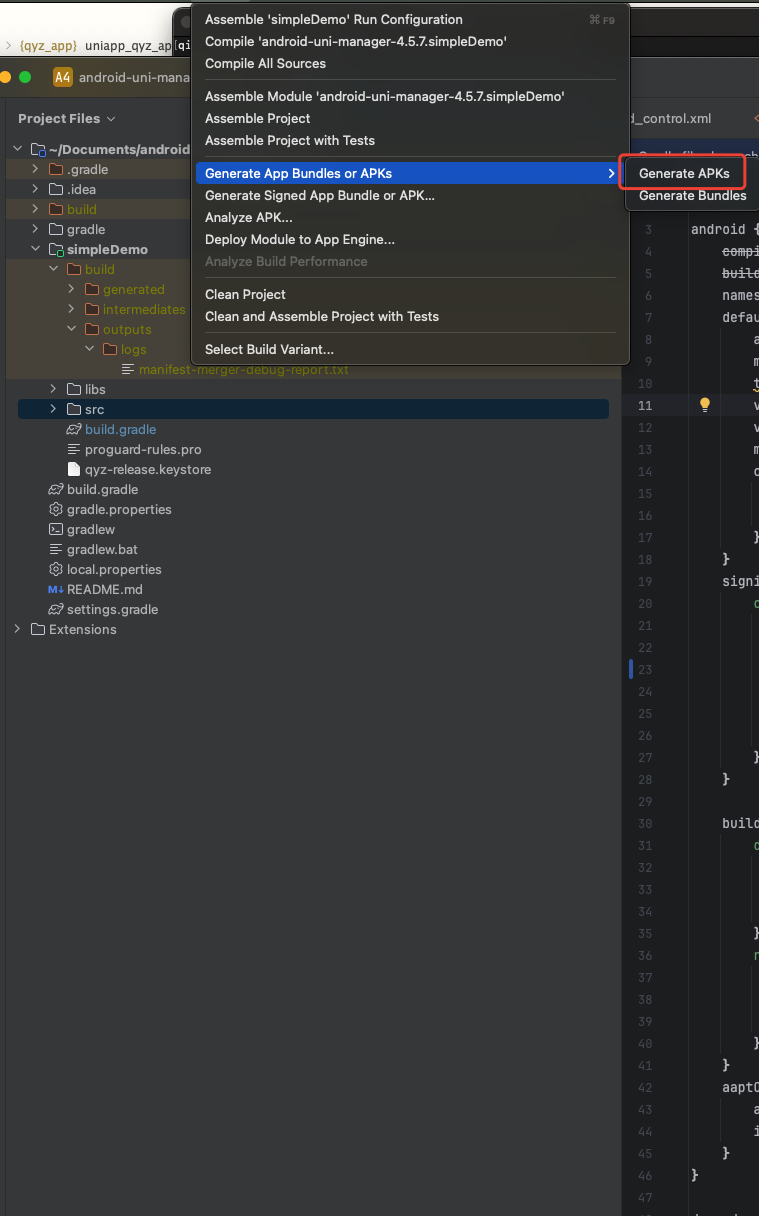Viewport: 759px width, 1216px height.
Task: Click Generate Bundles in submenu
Action: click(x=692, y=195)
